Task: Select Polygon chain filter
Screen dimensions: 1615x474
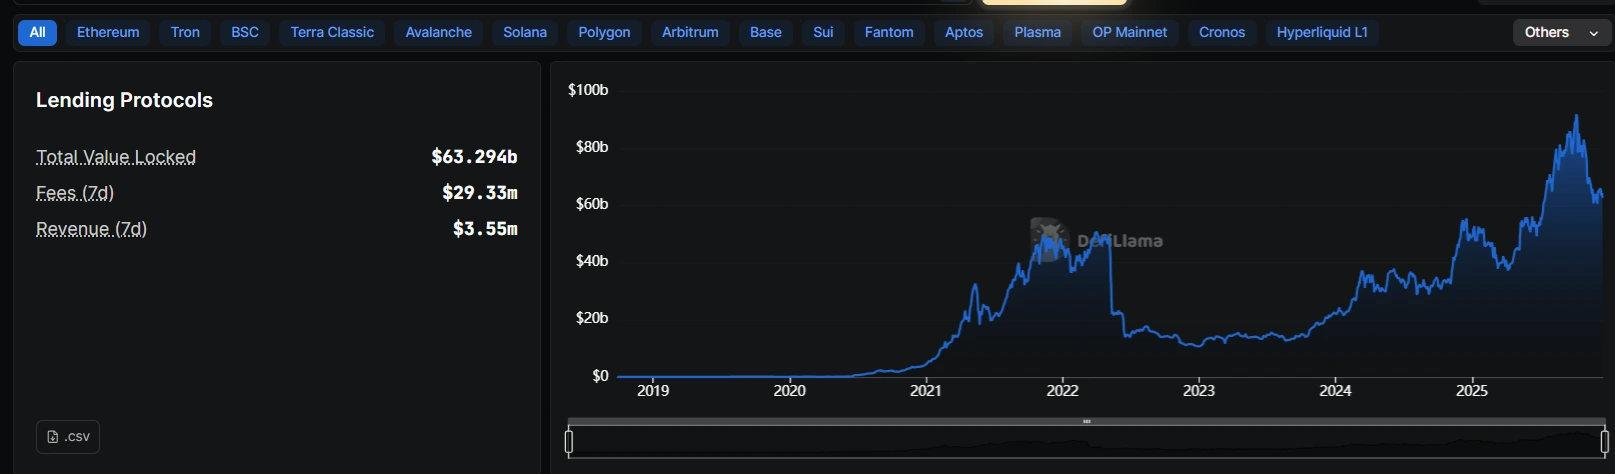Action: (604, 32)
